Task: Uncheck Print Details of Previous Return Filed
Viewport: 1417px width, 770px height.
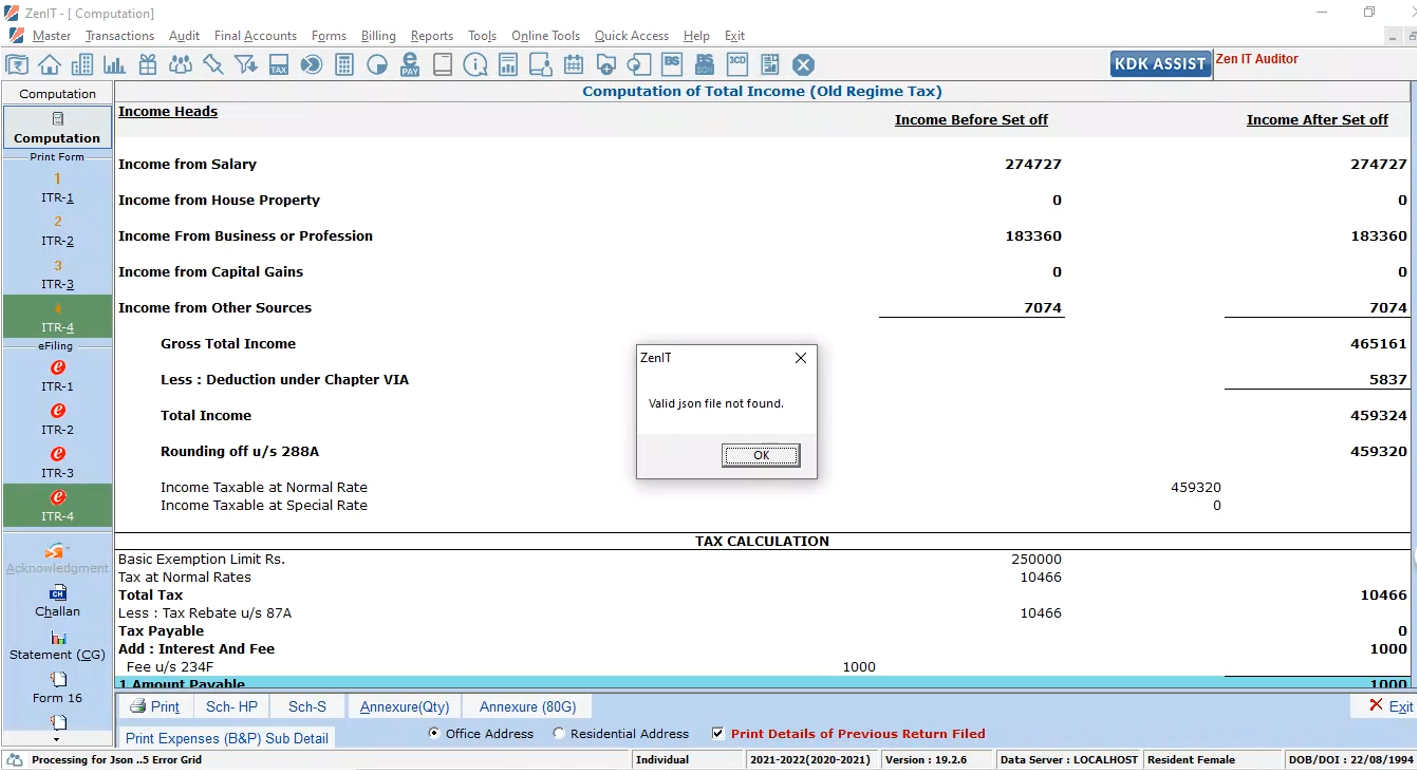Action: coord(718,733)
